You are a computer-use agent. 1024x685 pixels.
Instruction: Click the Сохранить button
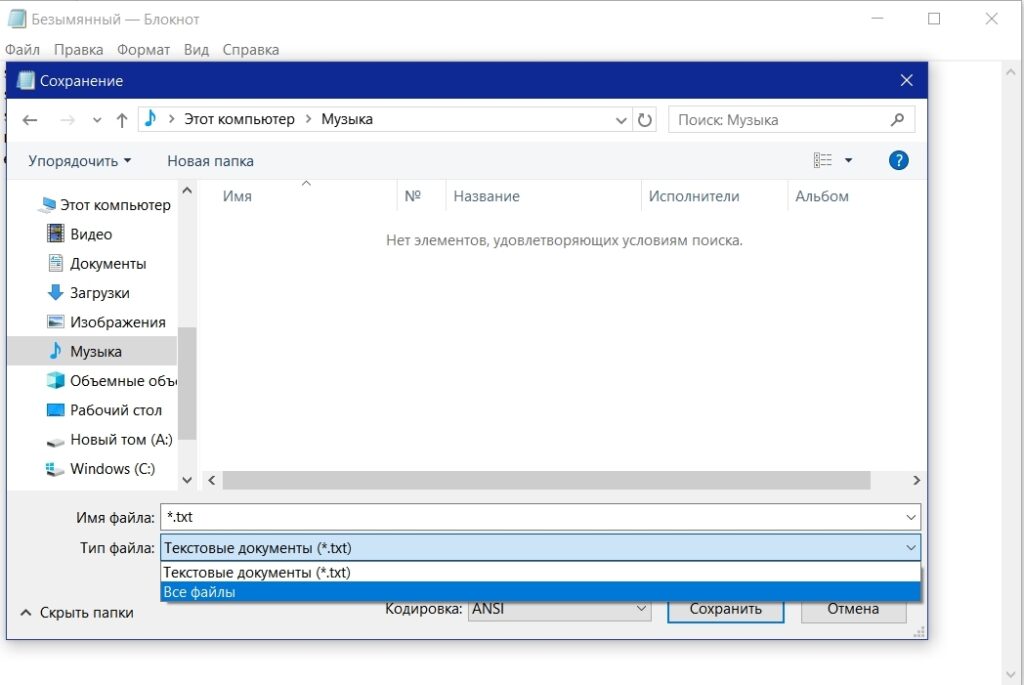(726, 609)
